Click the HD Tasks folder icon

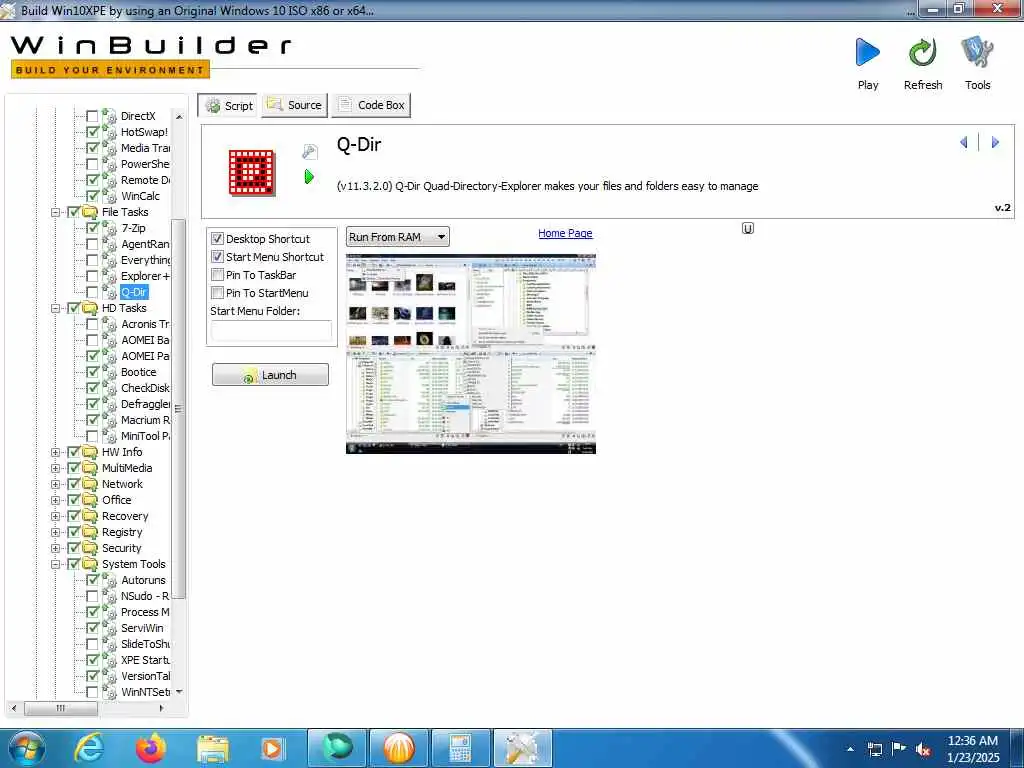(90, 308)
